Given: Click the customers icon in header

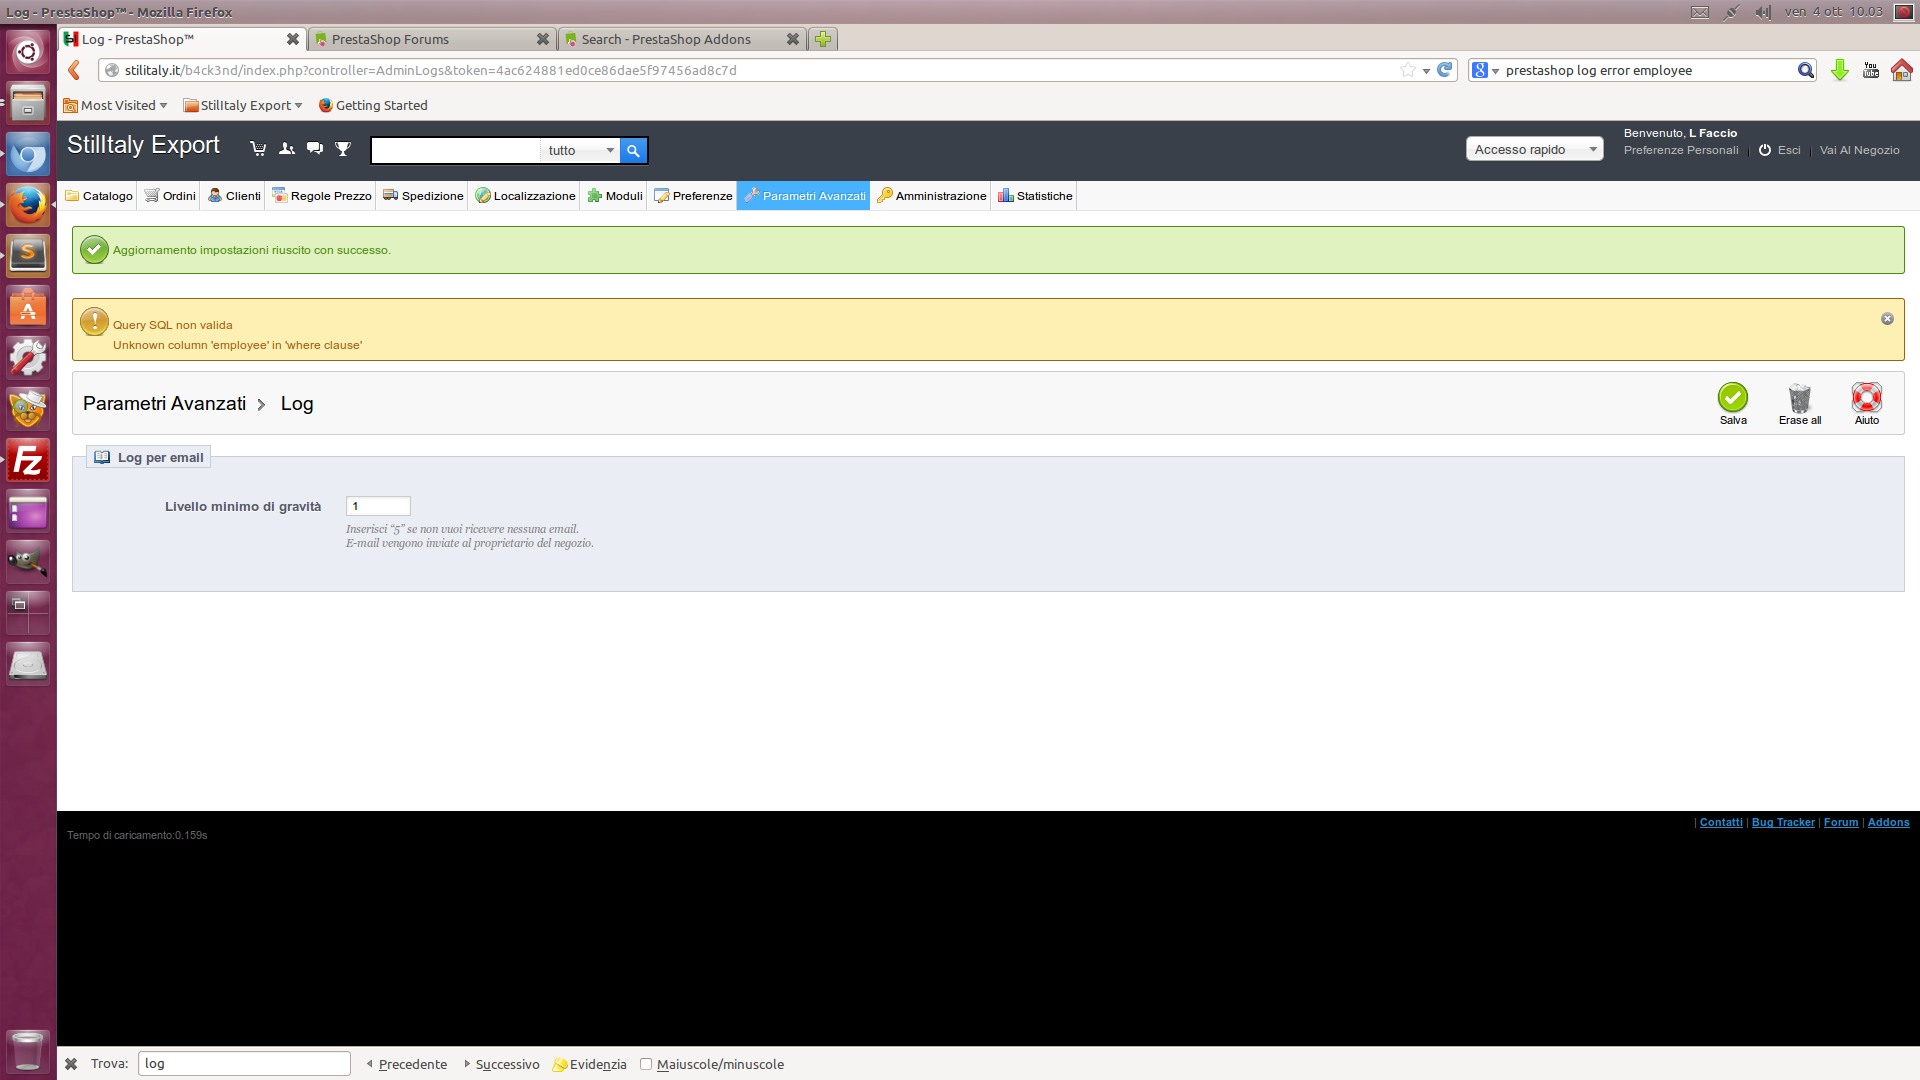Looking at the screenshot, I should [x=287, y=149].
